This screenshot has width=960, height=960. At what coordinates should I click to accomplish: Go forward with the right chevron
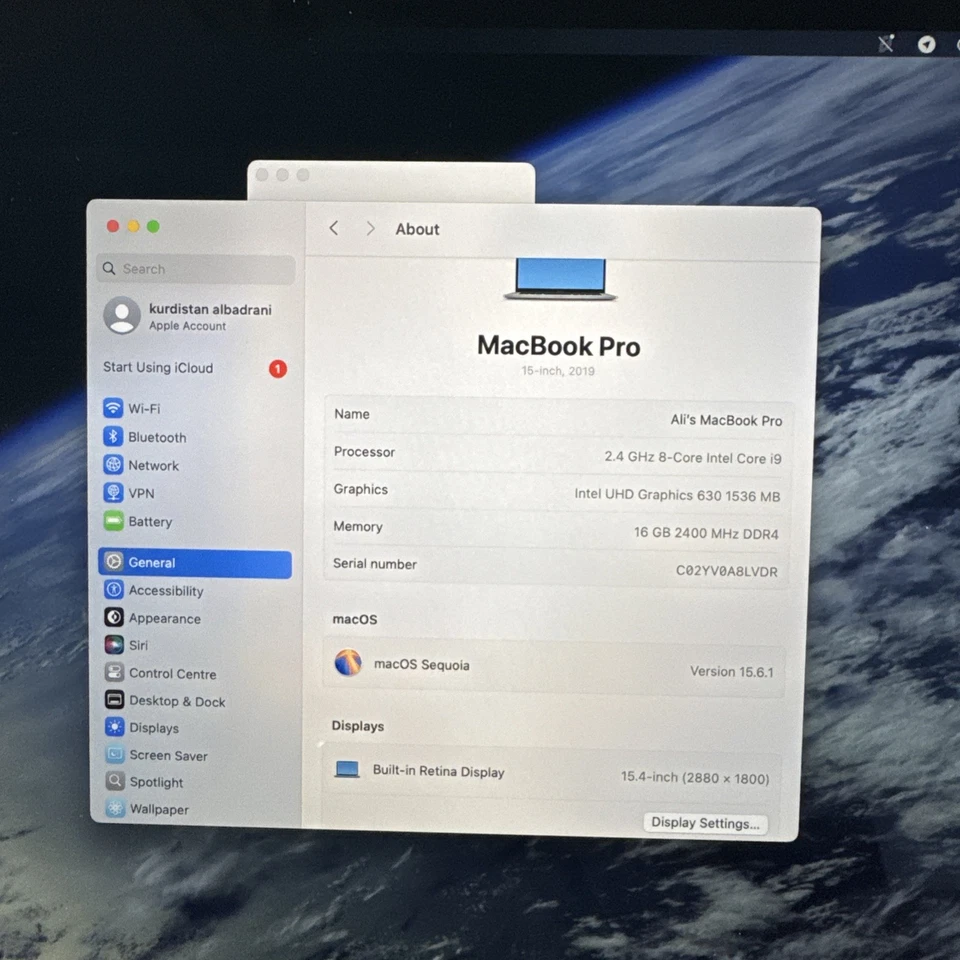370,229
